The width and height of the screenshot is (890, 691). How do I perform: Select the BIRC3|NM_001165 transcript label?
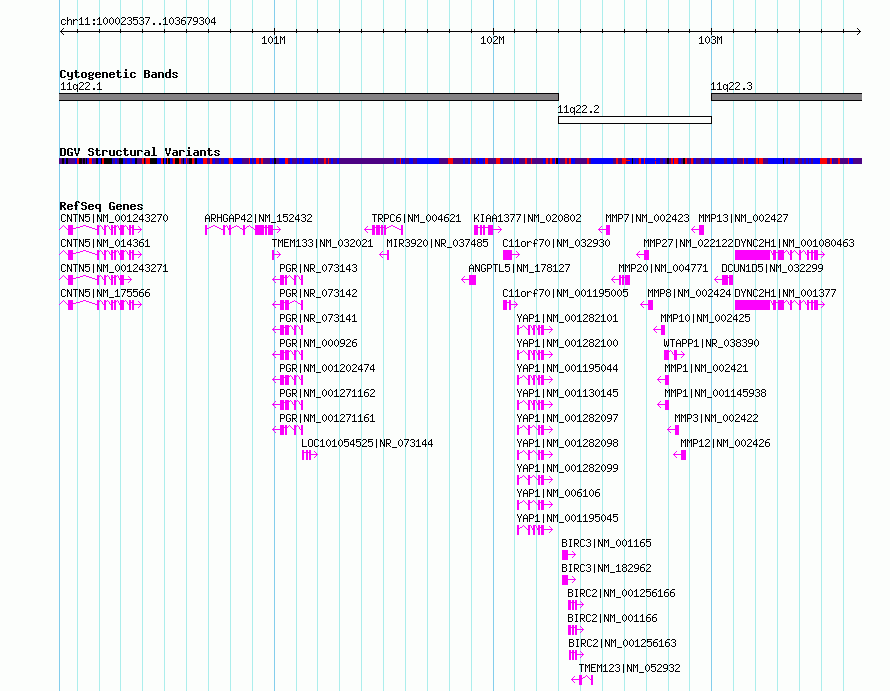point(606,543)
